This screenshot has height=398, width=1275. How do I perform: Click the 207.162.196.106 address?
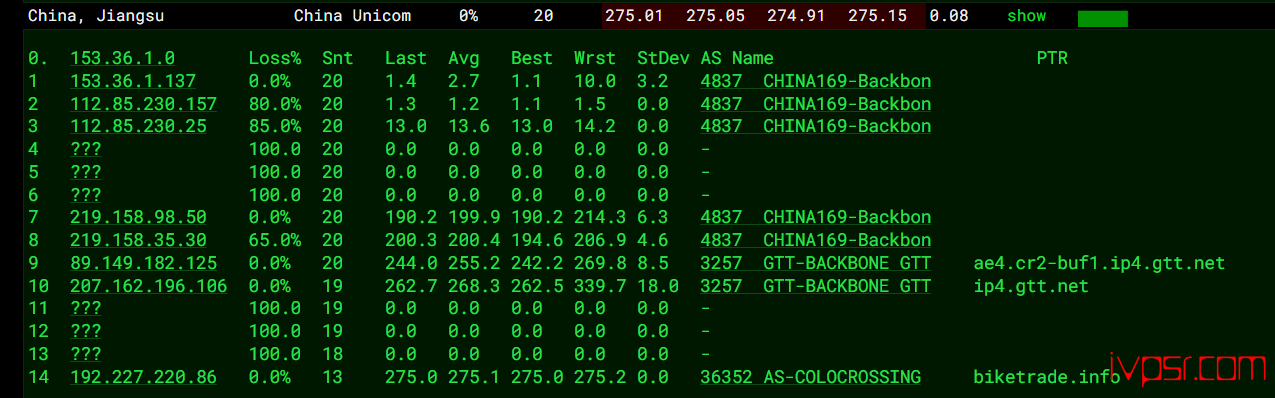coord(148,286)
